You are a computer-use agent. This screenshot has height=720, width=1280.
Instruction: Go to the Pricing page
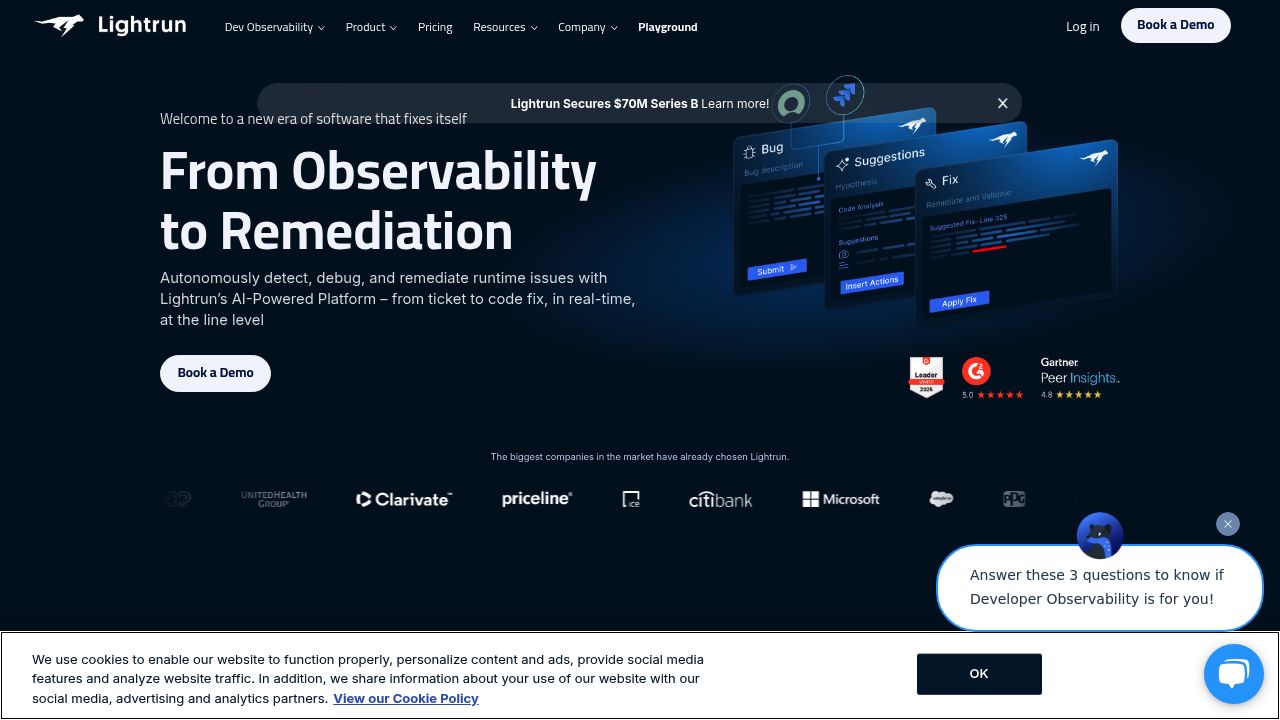(435, 27)
